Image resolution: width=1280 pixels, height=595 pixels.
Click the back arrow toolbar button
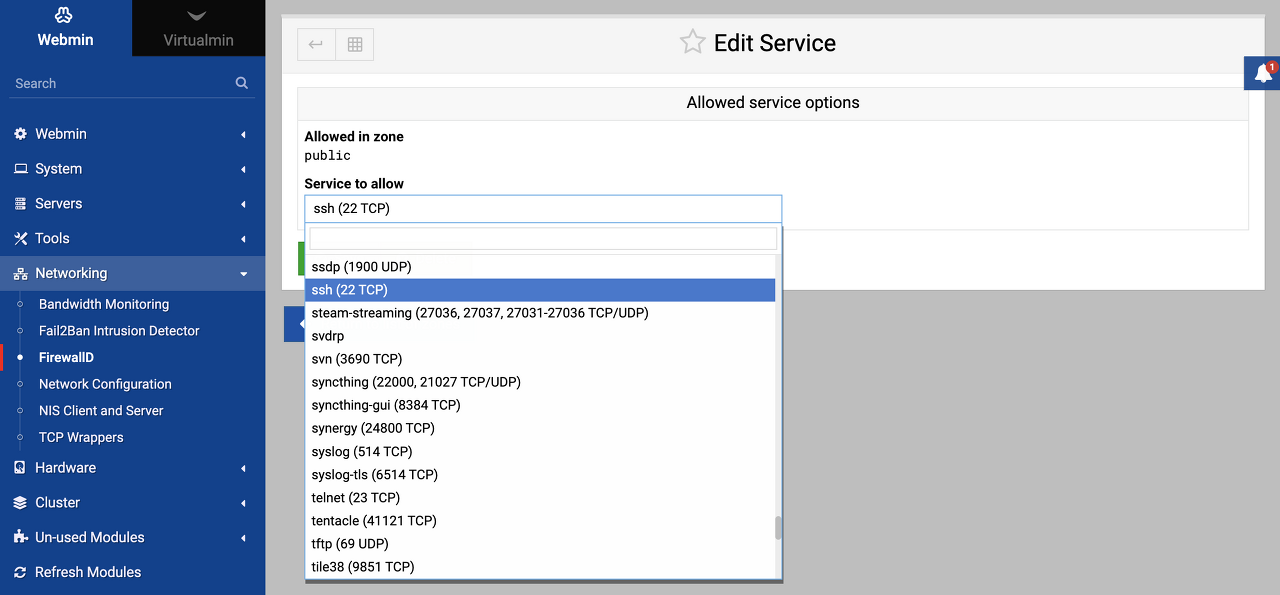click(x=316, y=44)
